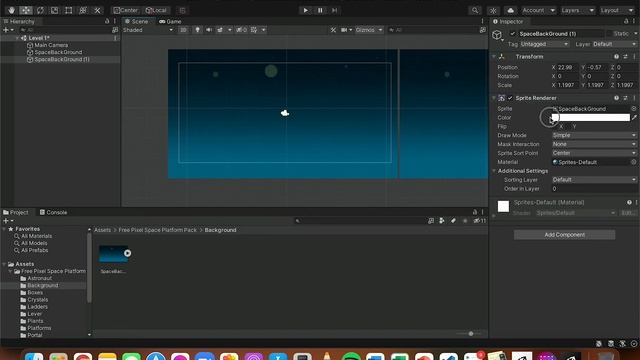Viewport: 640px width, 360px height.
Task: Open the global search icon
Action: (475, 10)
